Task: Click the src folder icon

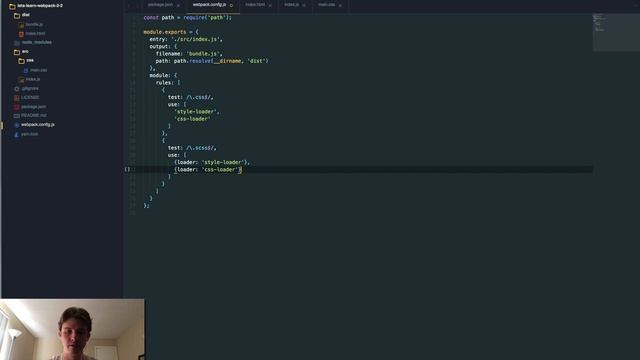Action: pyautogui.click(x=17, y=52)
